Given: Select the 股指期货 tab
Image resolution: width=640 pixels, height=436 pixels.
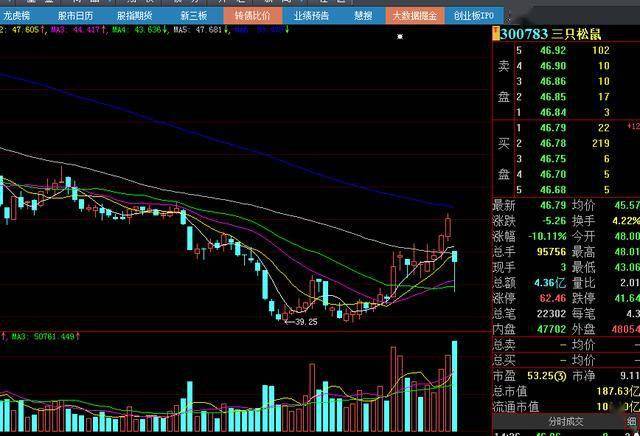Looking at the screenshot, I should 134,16.
